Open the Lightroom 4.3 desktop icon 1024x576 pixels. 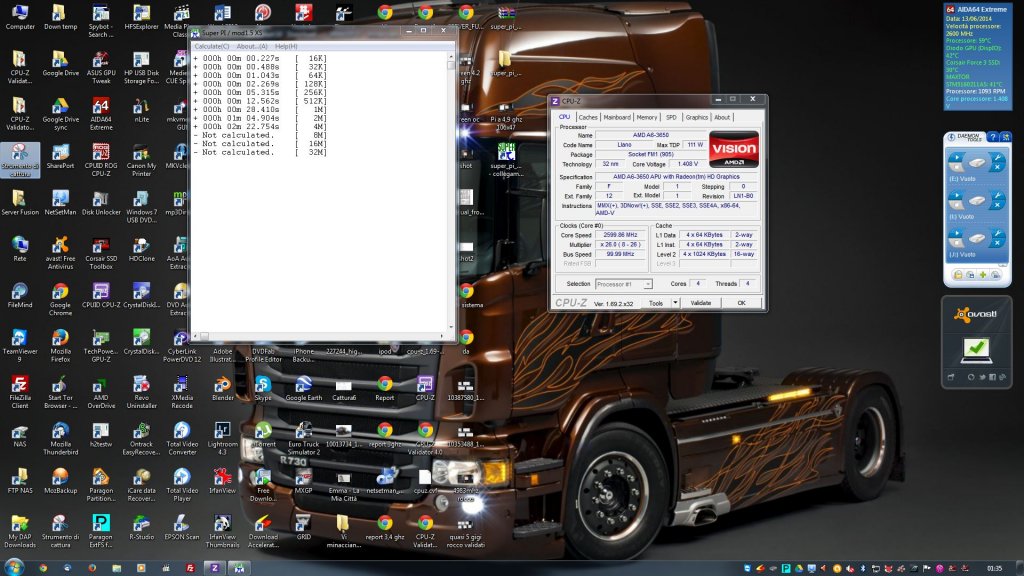[x=222, y=439]
